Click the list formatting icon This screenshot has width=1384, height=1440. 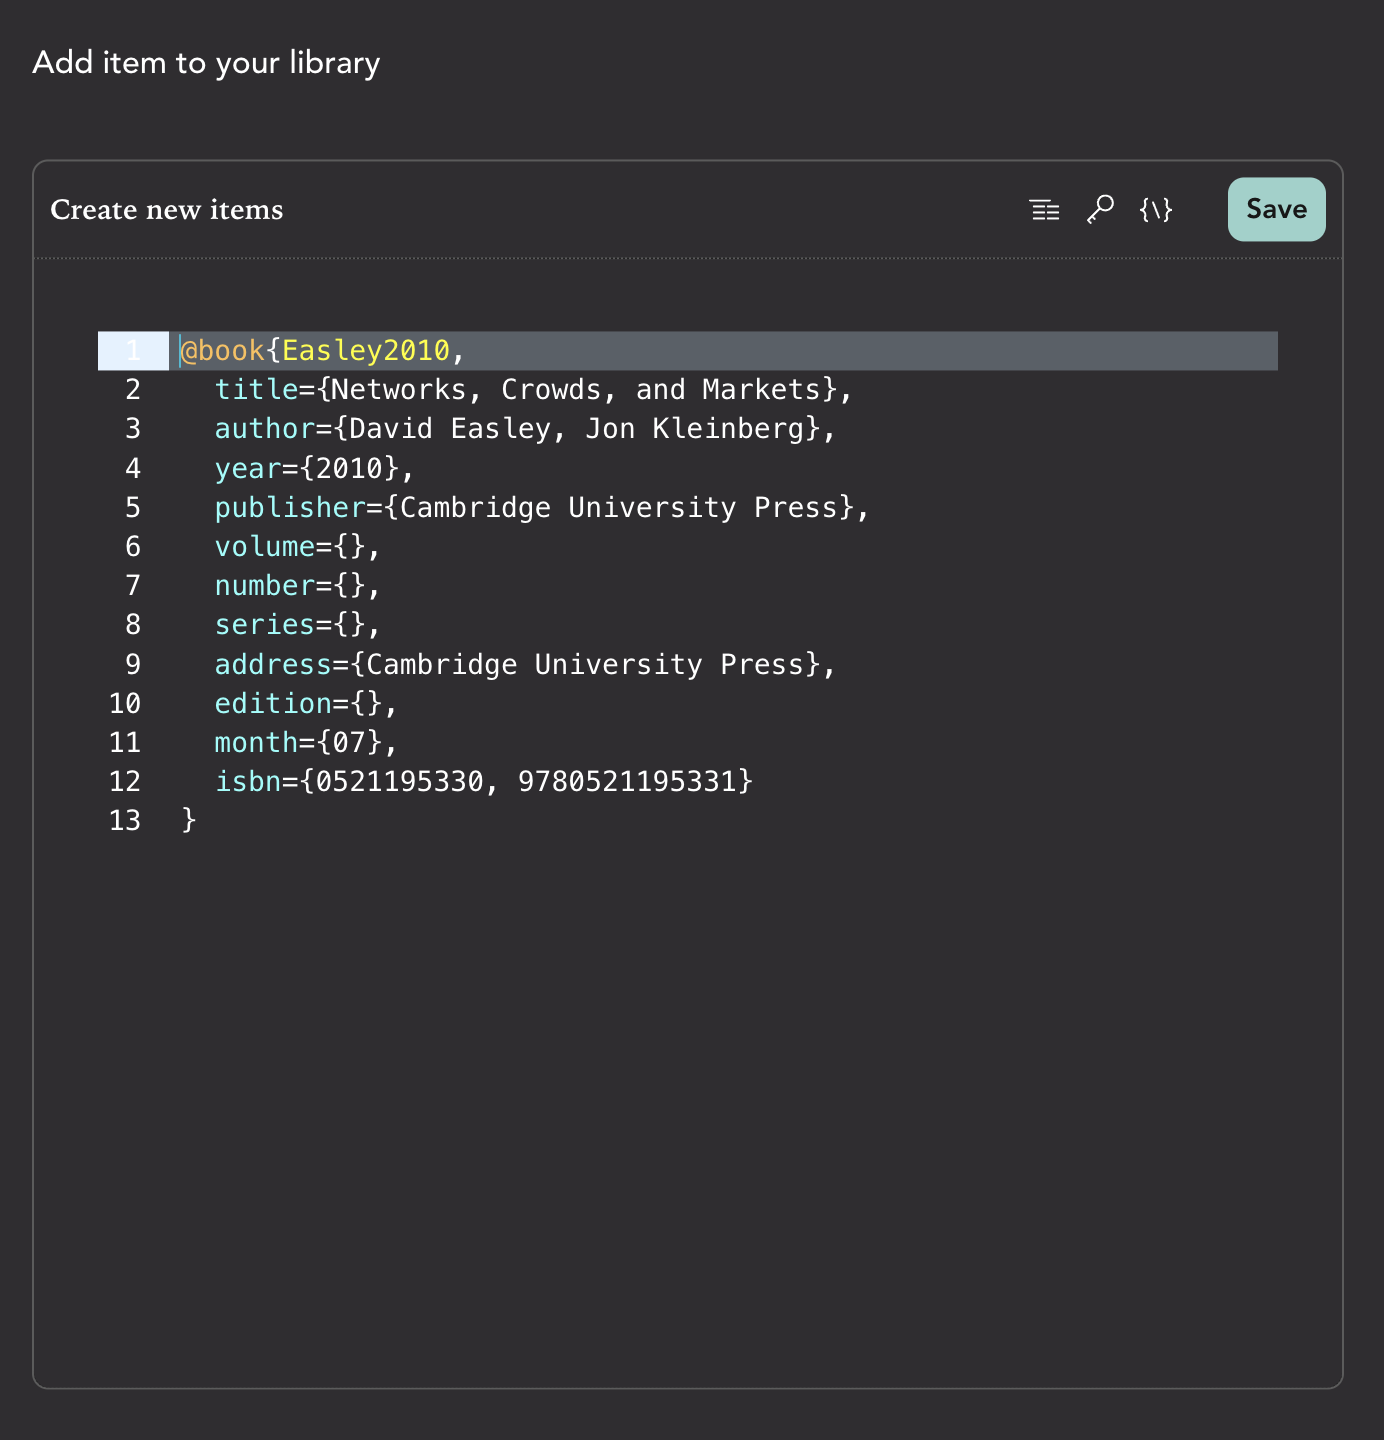(x=1044, y=209)
